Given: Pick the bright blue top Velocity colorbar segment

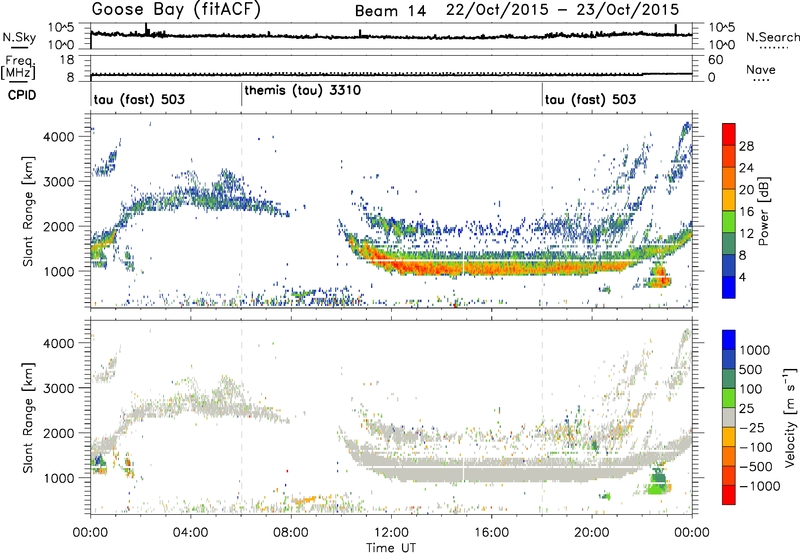Looking at the screenshot, I should 729,340.
